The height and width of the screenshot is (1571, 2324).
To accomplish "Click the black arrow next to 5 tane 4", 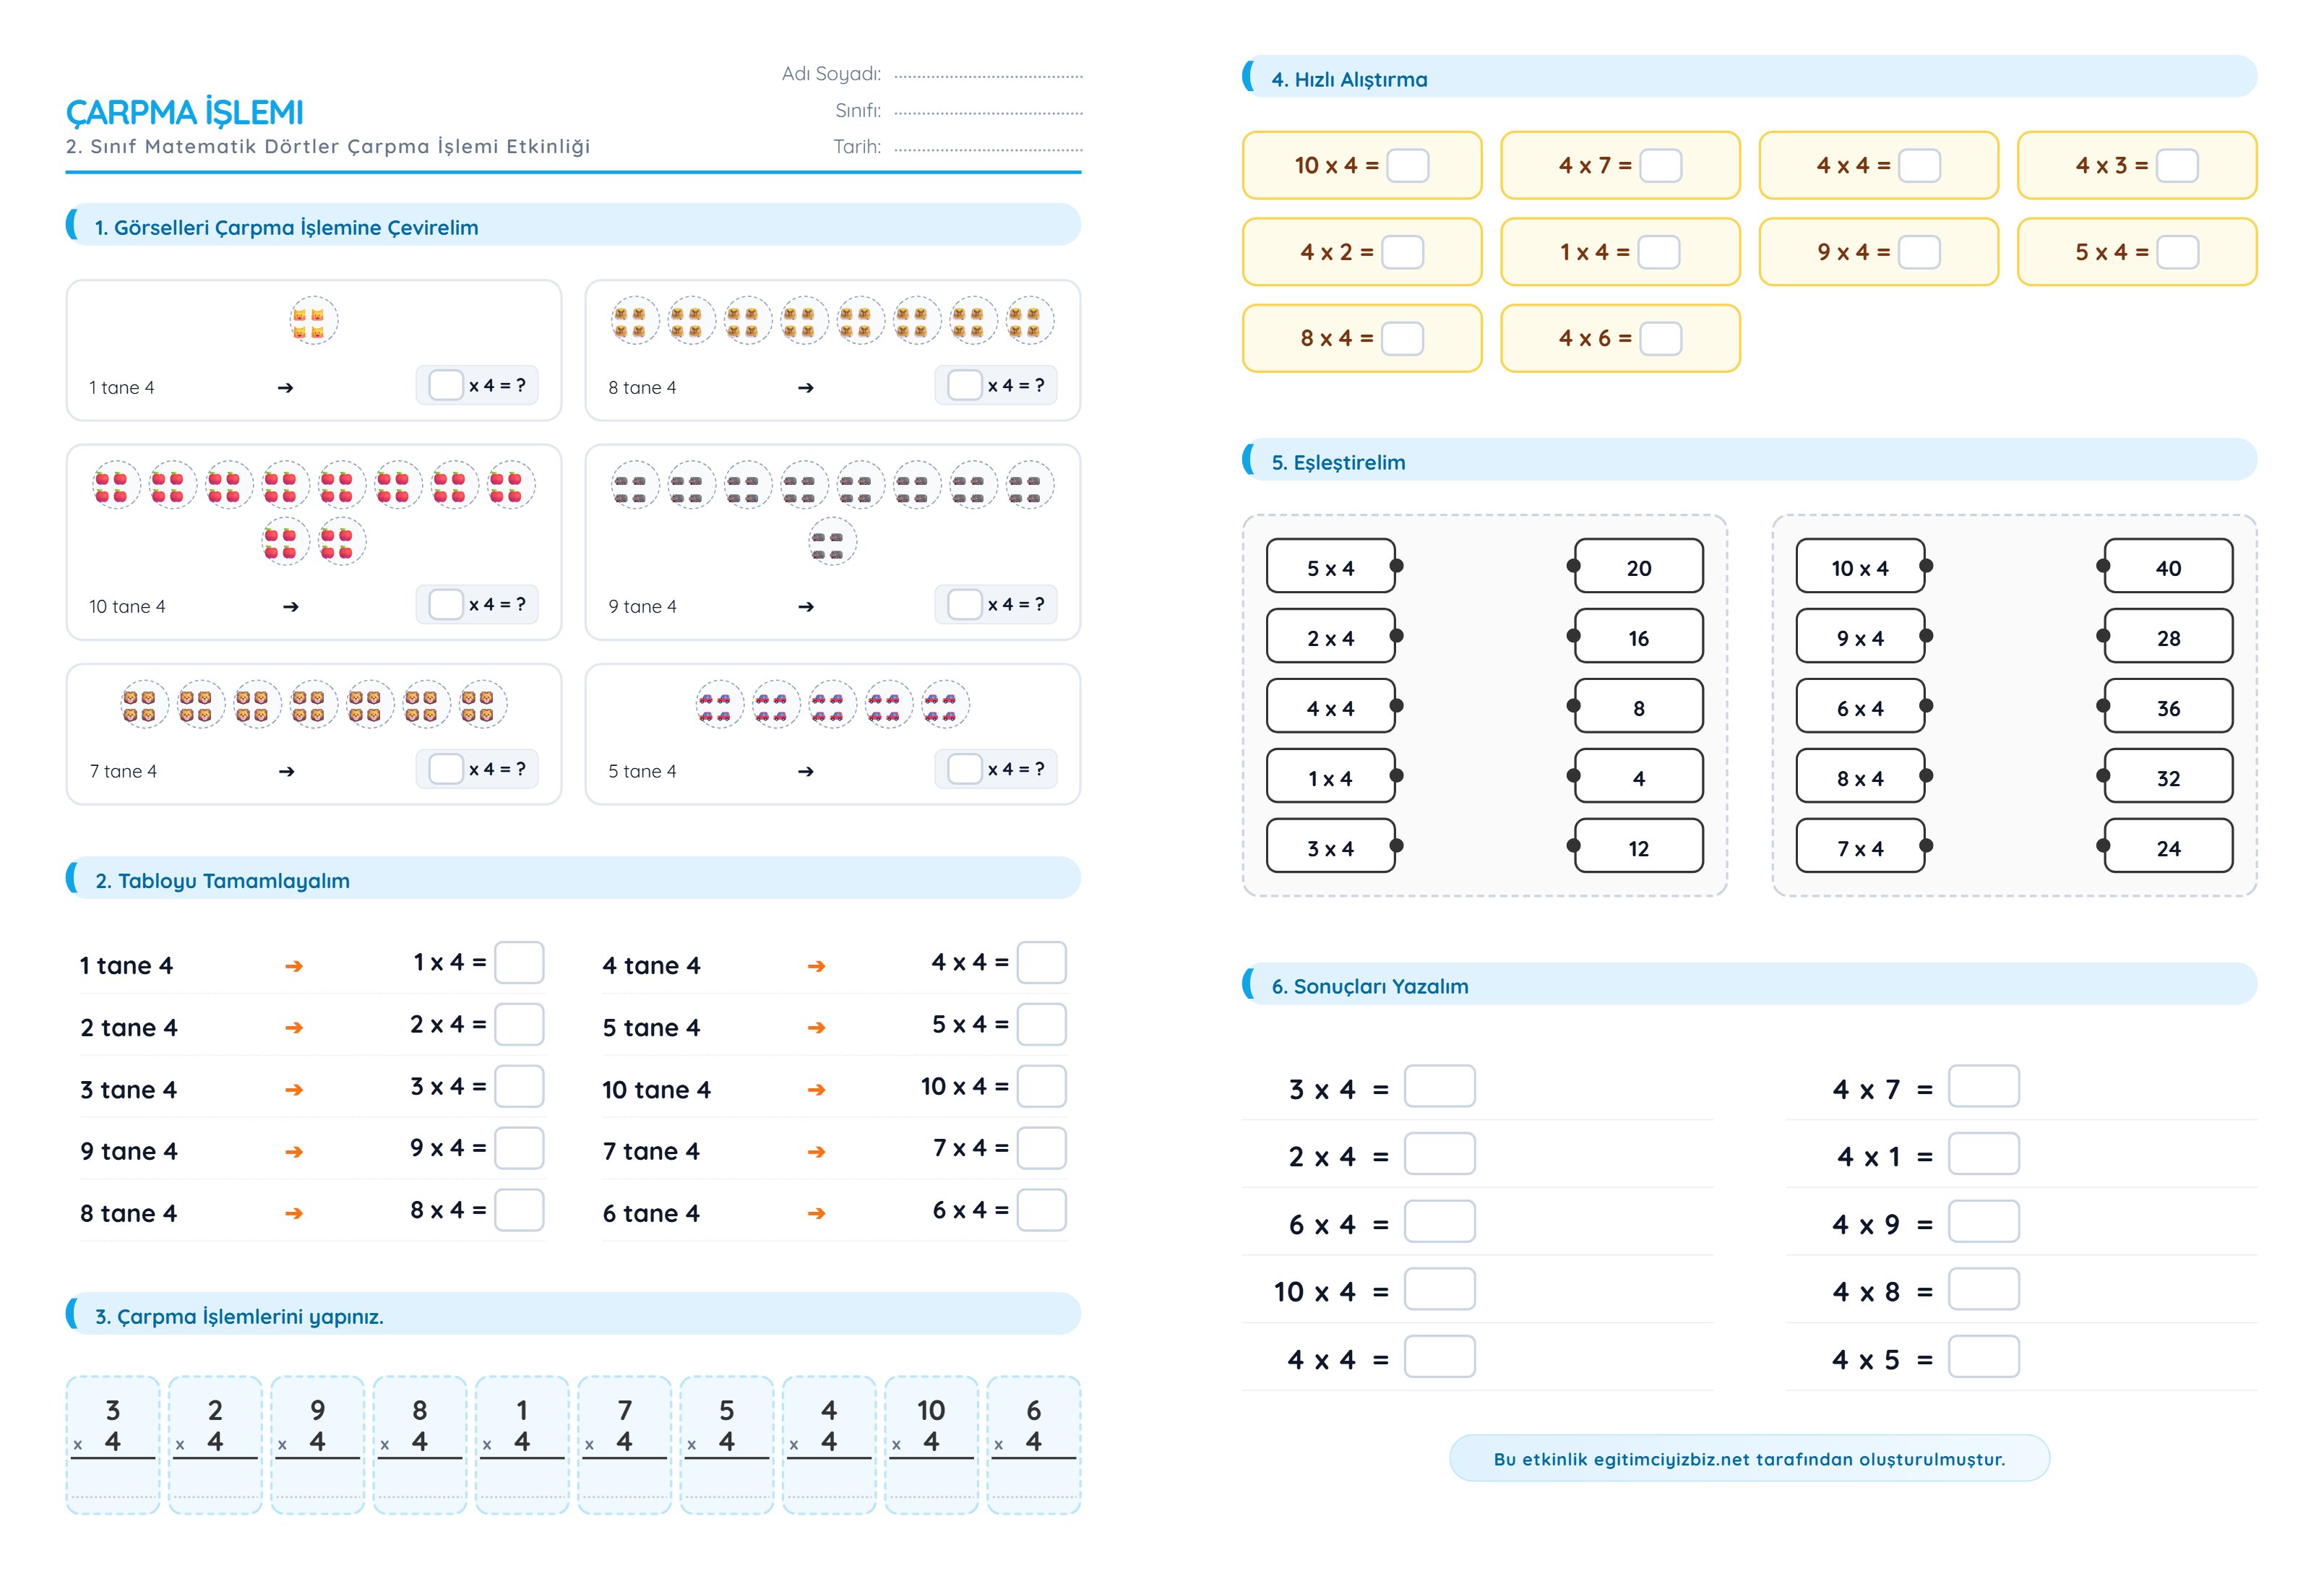I will [806, 772].
